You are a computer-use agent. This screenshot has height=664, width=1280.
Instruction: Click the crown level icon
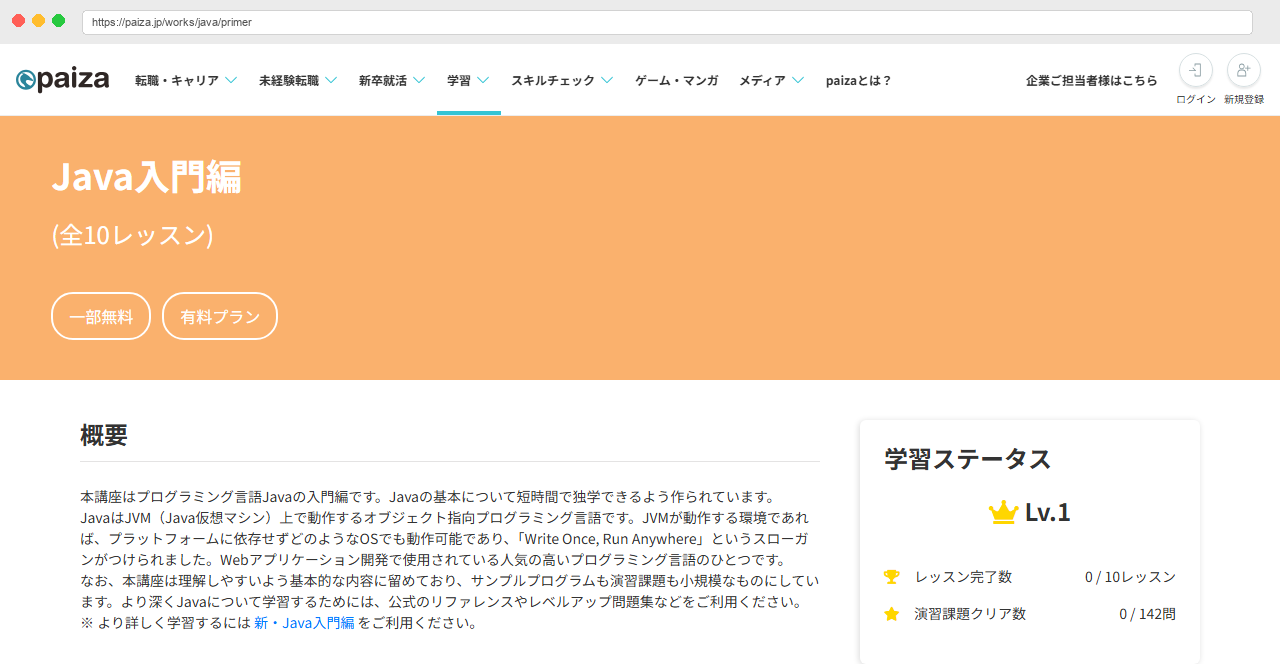(x=1003, y=513)
